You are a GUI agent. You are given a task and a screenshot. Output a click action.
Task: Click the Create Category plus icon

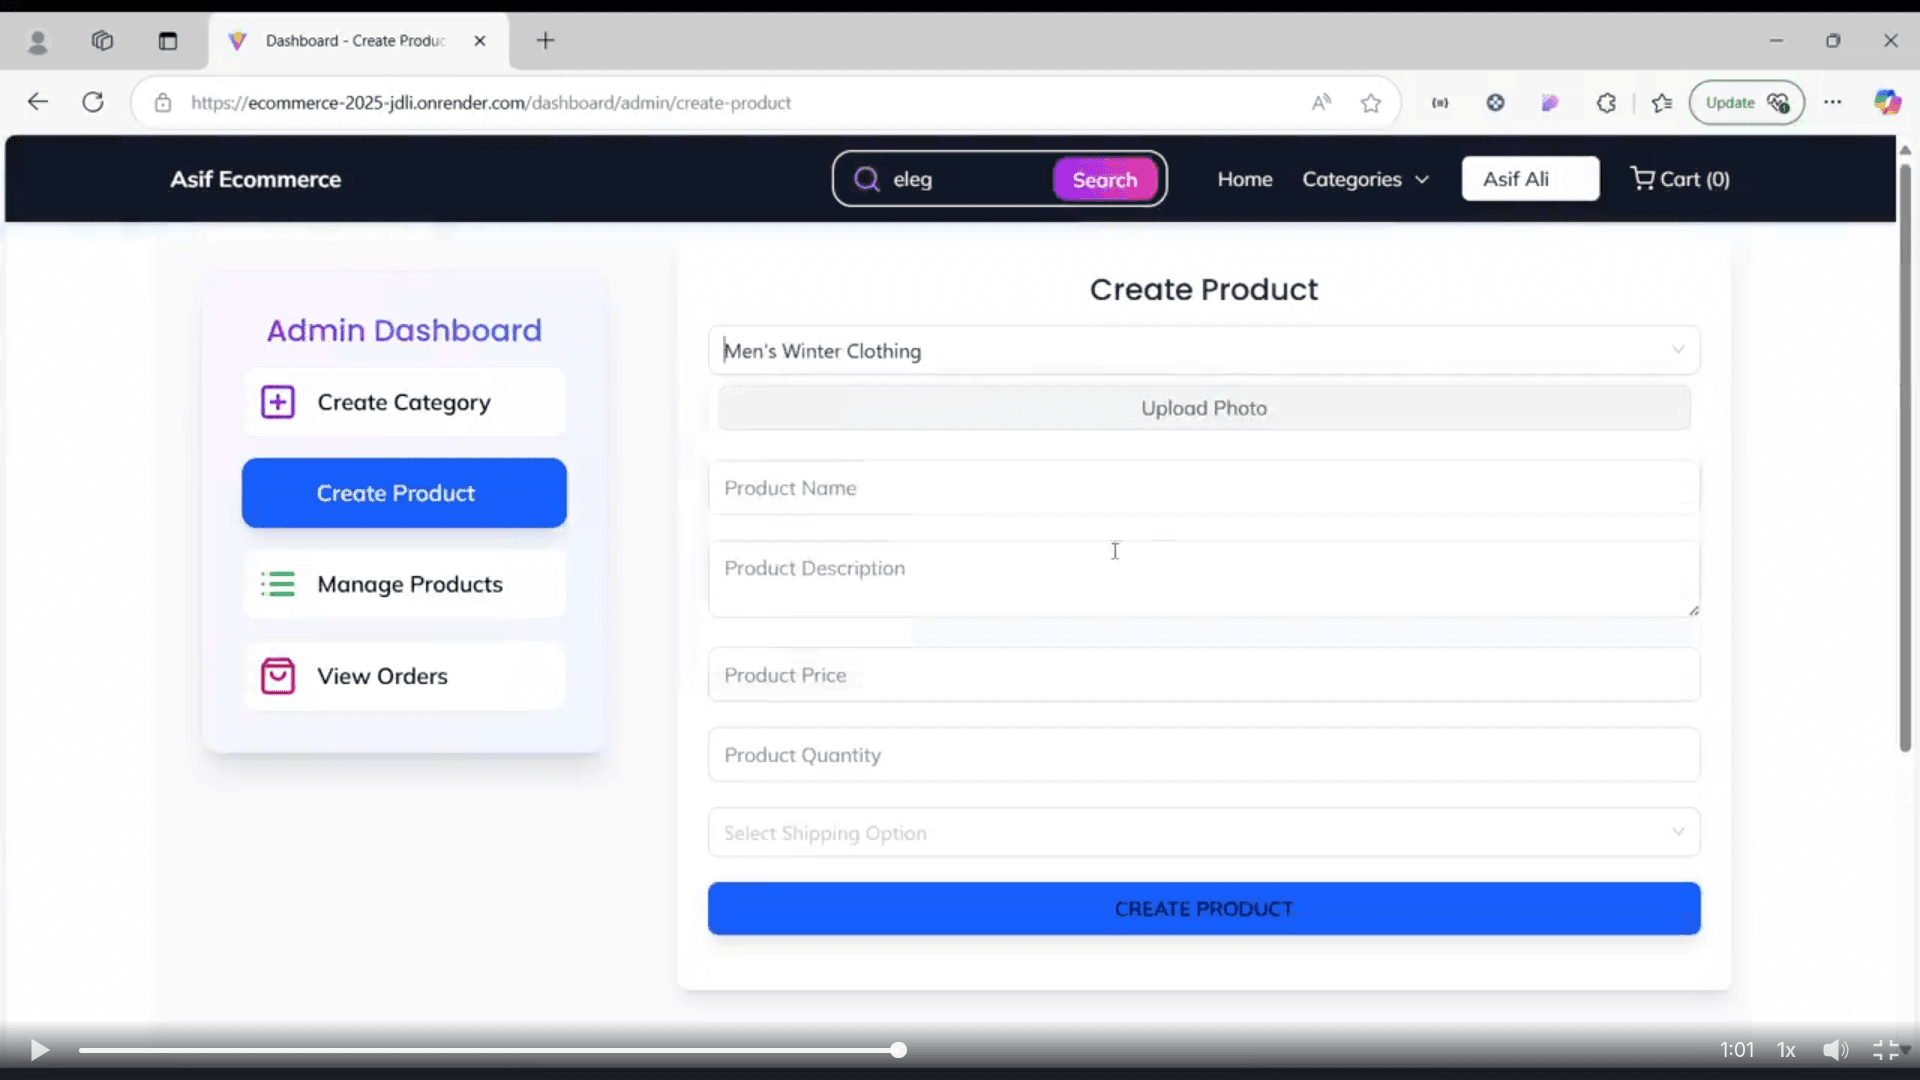pos(278,402)
